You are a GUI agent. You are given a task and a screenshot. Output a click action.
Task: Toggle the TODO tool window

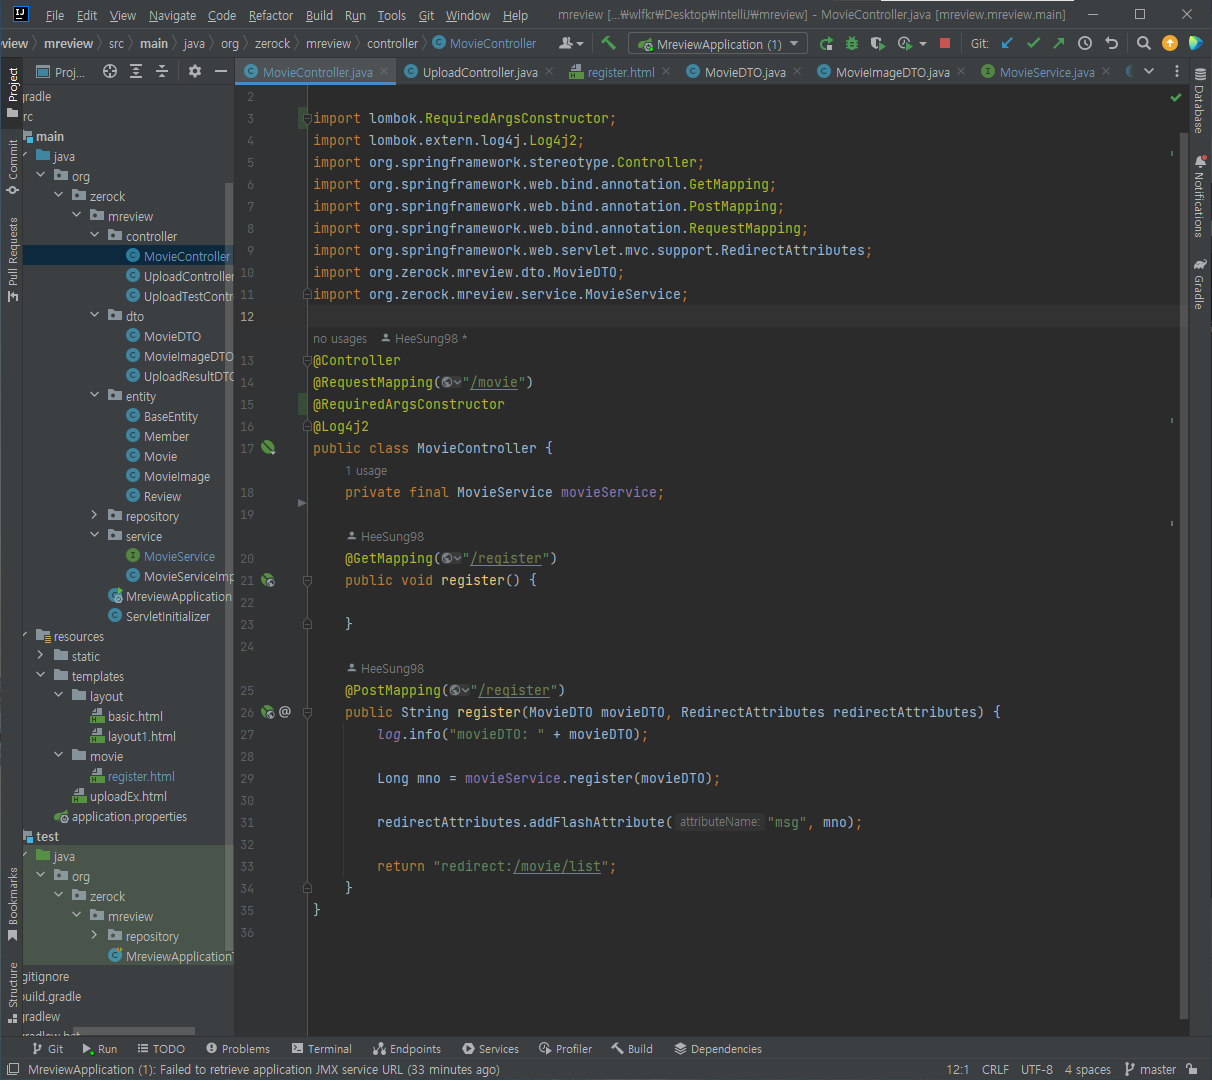(161, 1049)
